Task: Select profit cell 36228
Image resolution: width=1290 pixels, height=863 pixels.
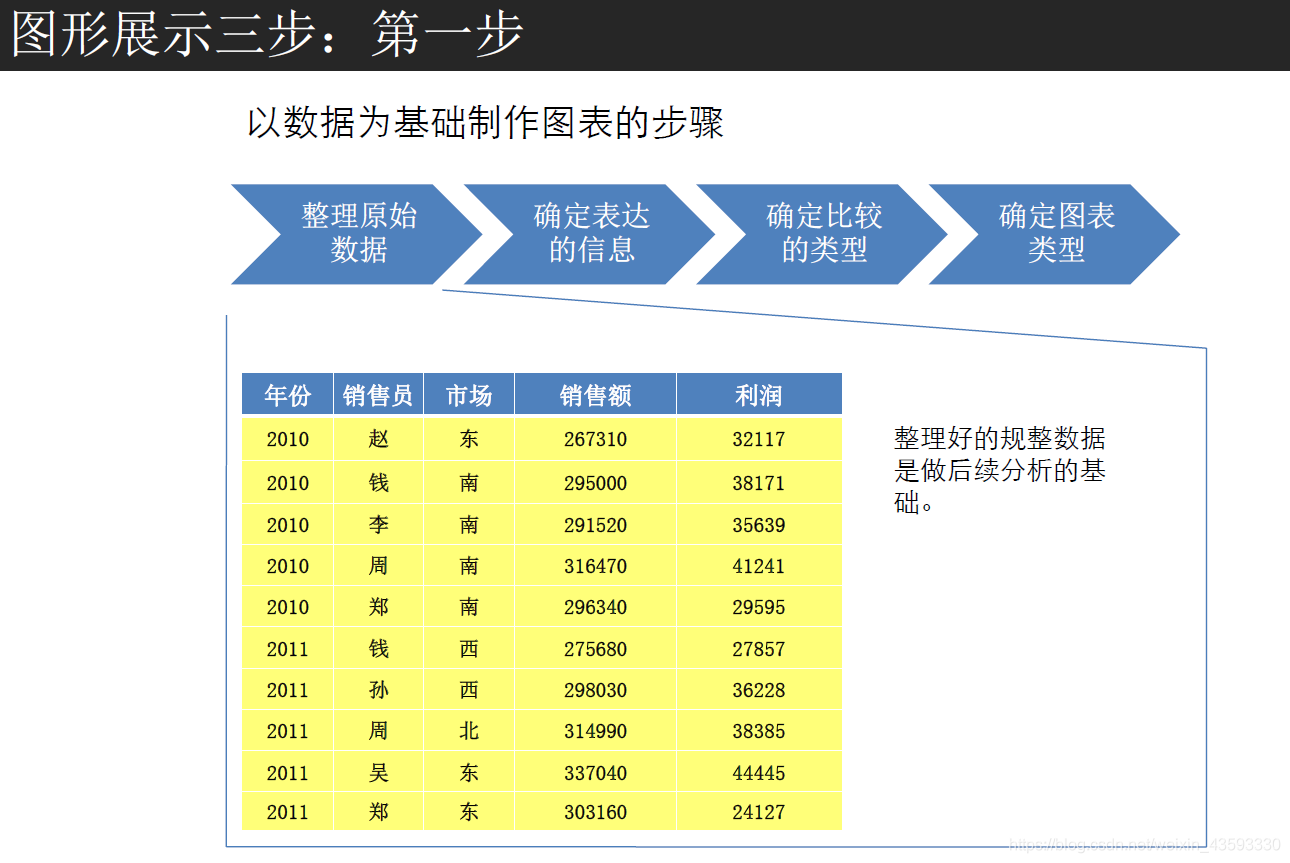Action: pyautogui.click(x=759, y=690)
